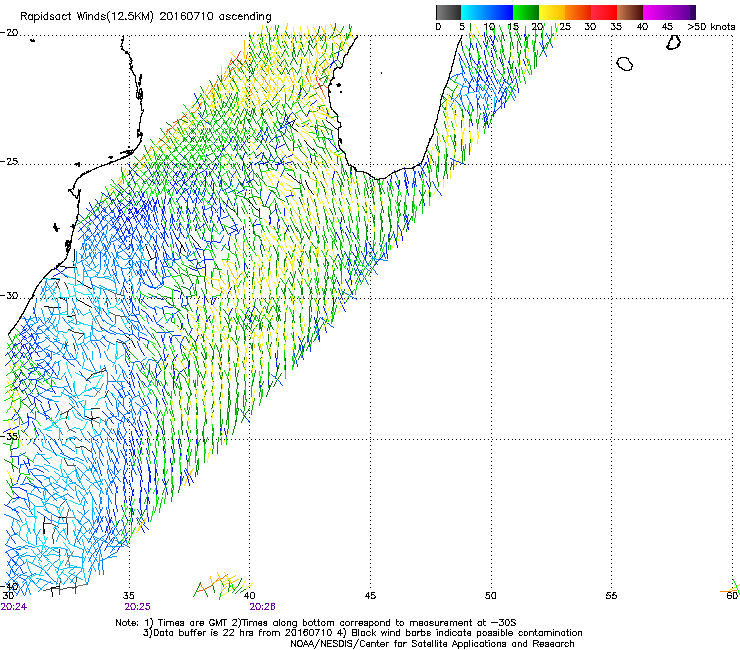Viewport: 740px width, 650px height.
Task: Click the -25 latitude axis label
Action: click(9, 162)
